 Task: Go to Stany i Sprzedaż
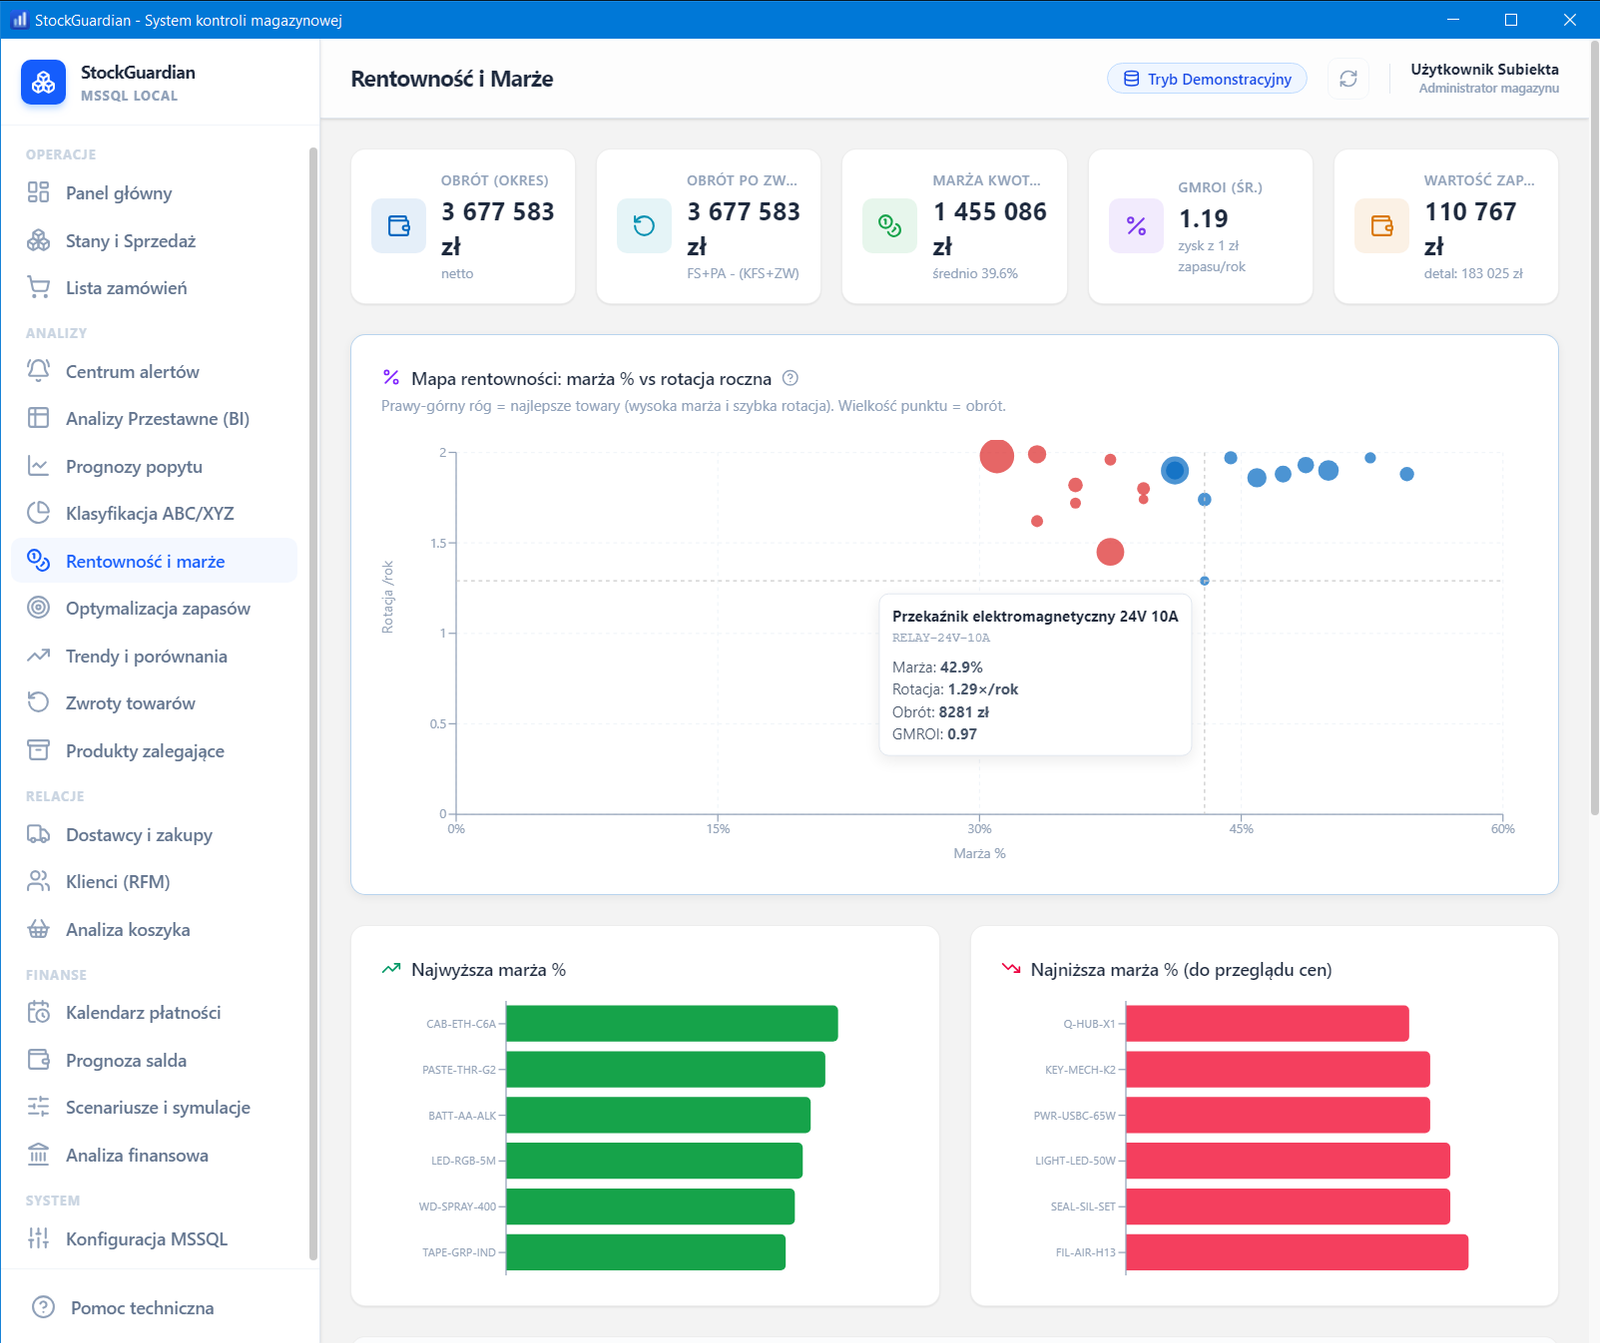tap(154, 241)
